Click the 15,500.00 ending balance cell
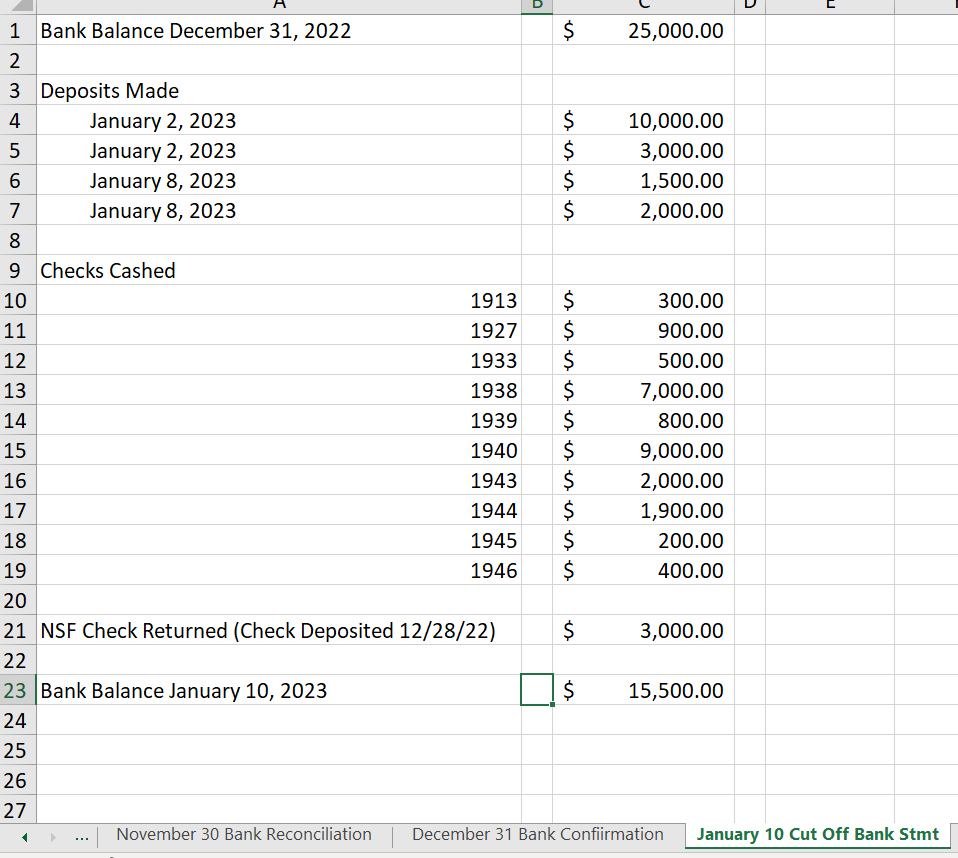This screenshot has width=958, height=858. [x=643, y=690]
